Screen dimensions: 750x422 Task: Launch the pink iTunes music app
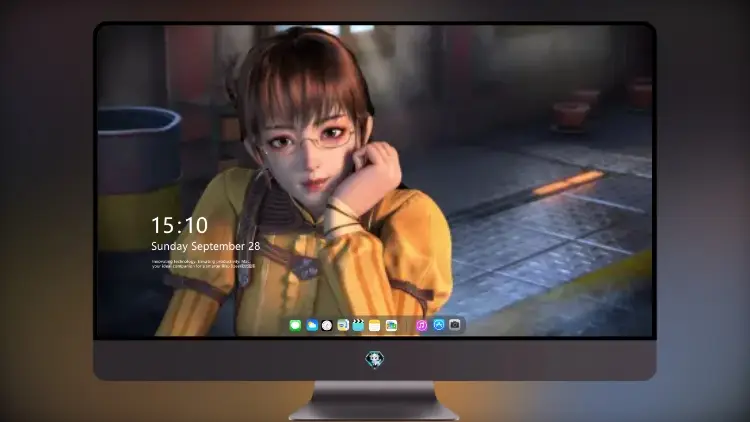pos(421,326)
